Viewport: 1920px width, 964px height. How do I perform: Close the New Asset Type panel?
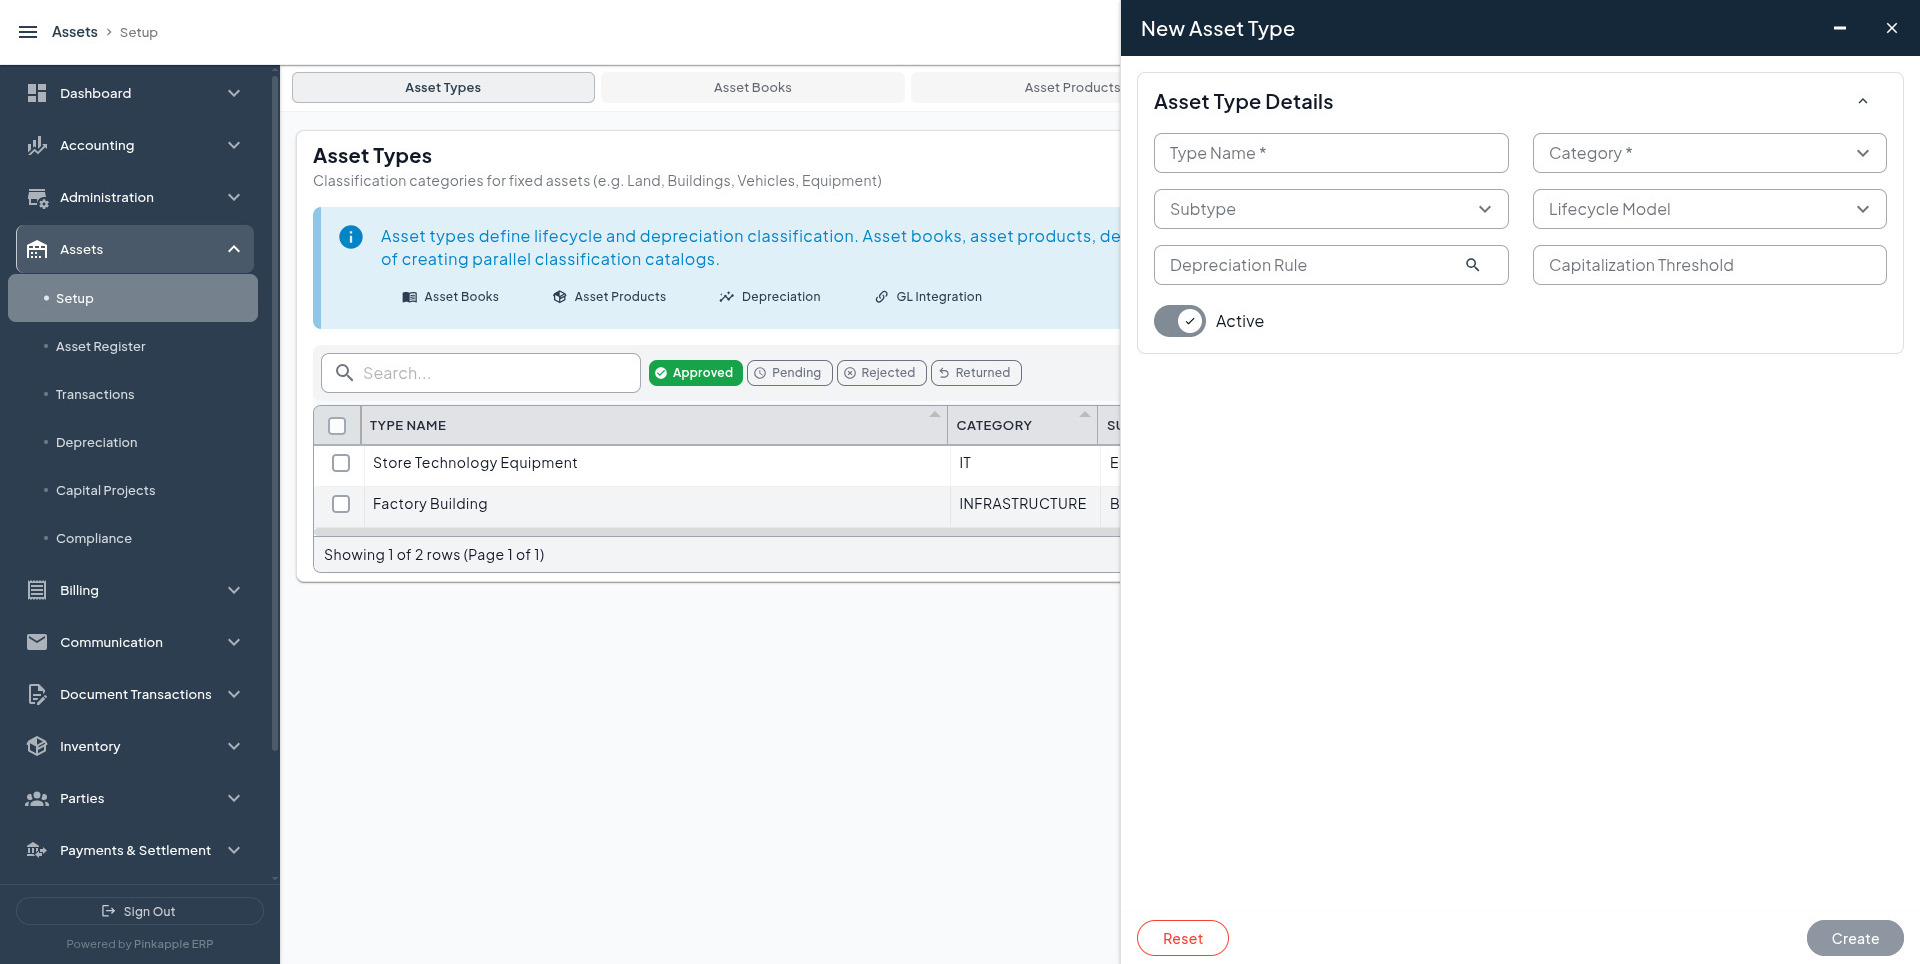(1891, 28)
